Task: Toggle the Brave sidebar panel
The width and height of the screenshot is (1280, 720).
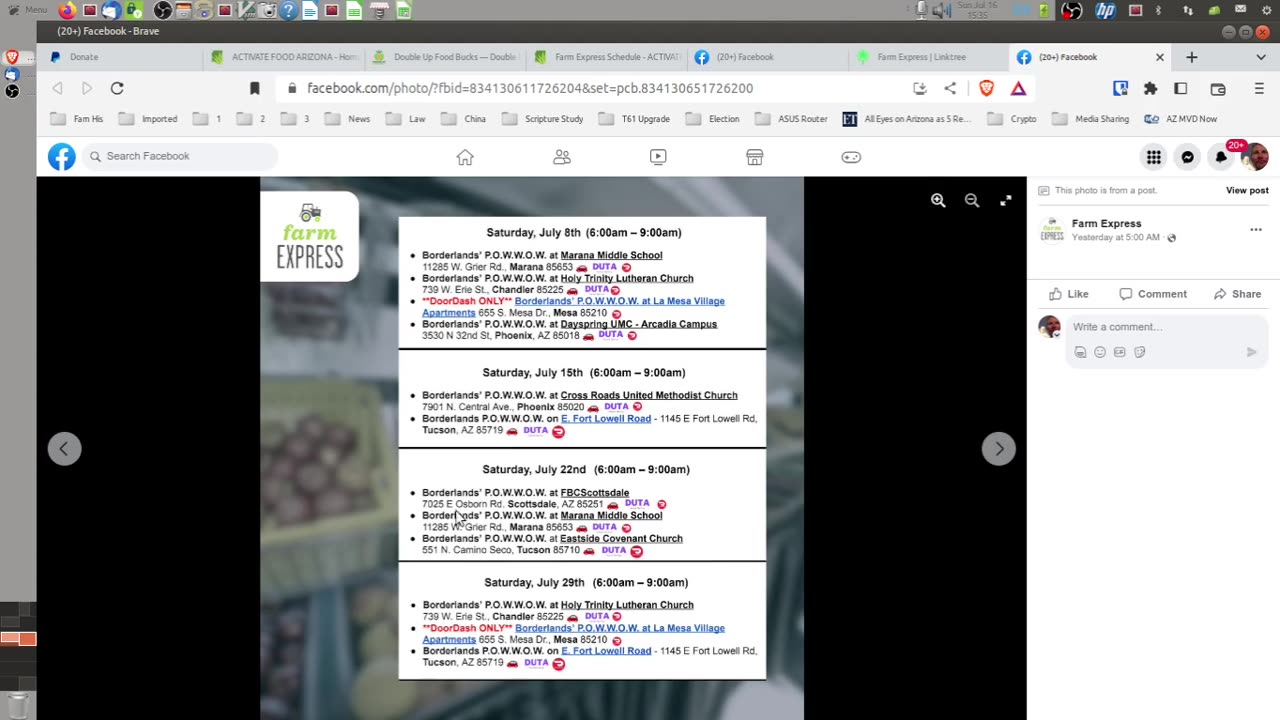Action: (x=1181, y=88)
